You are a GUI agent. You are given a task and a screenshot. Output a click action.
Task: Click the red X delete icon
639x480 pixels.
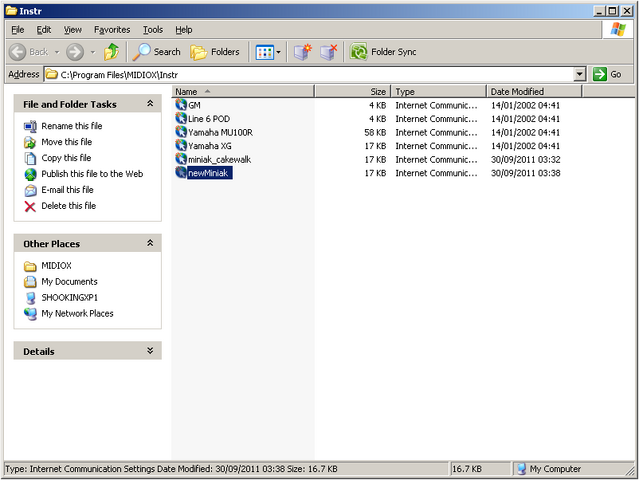(30, 207)
